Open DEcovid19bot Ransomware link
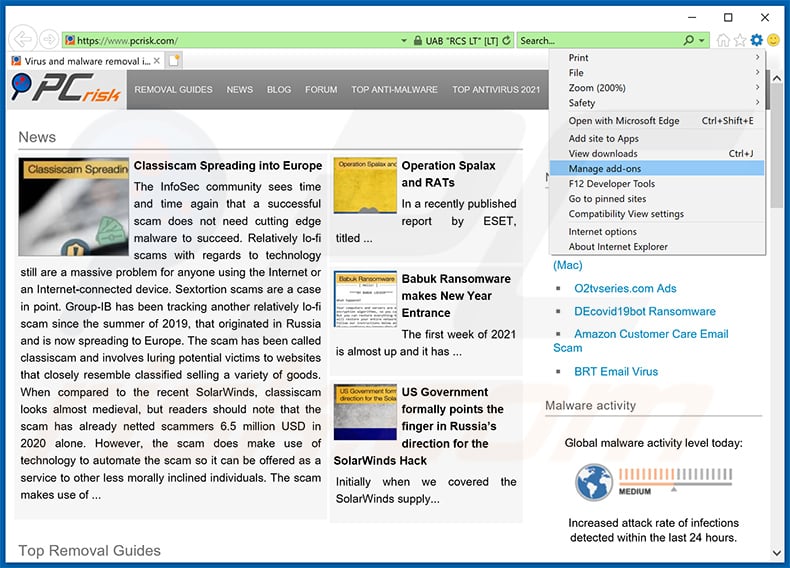The width and height of the screenshot is (790, 568). 645,311
